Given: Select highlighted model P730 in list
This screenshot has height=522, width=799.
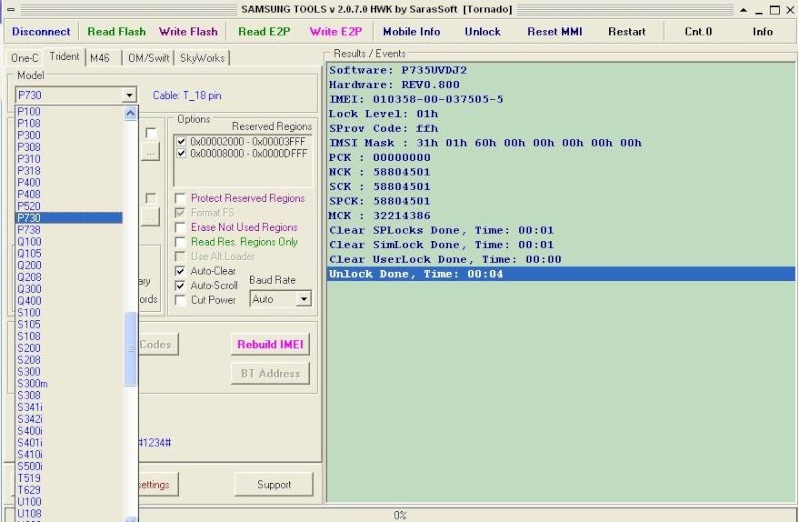Looking at the screenshot, I should tap(69, 218).
